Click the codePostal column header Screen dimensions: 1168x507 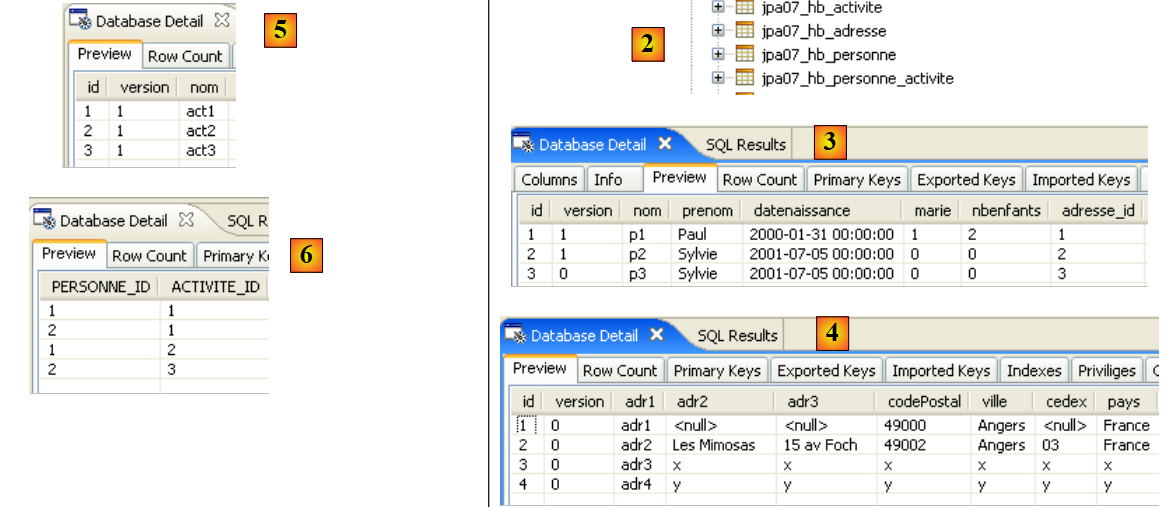click(925, 401)
